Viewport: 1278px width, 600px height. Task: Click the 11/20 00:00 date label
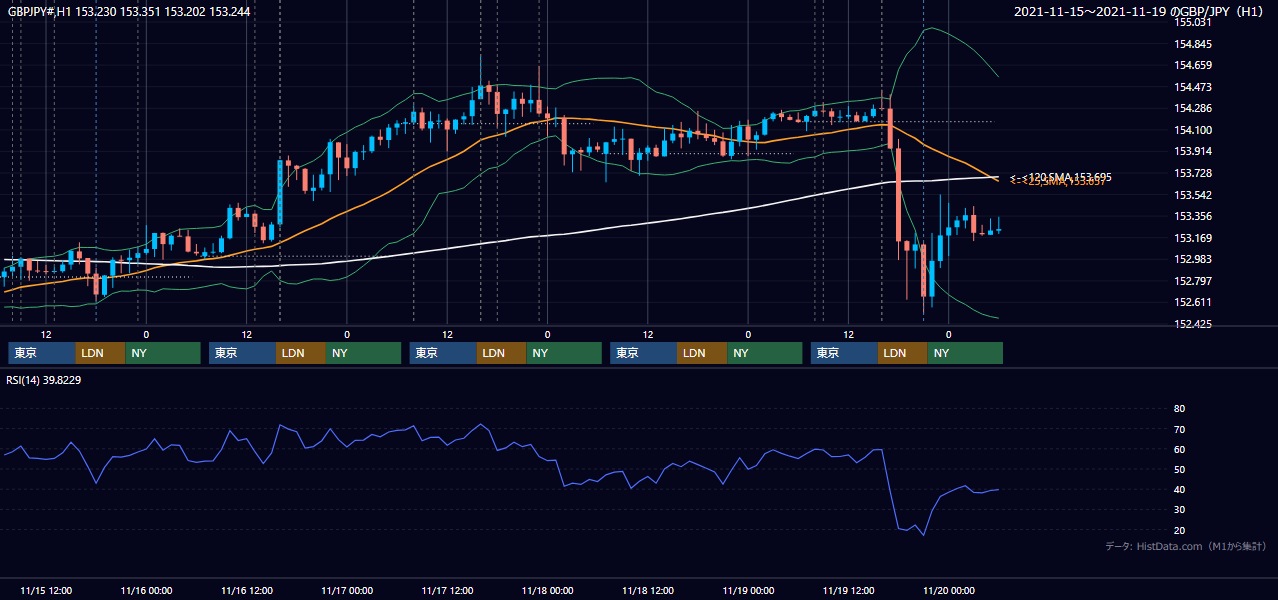[x=949, y=590]
